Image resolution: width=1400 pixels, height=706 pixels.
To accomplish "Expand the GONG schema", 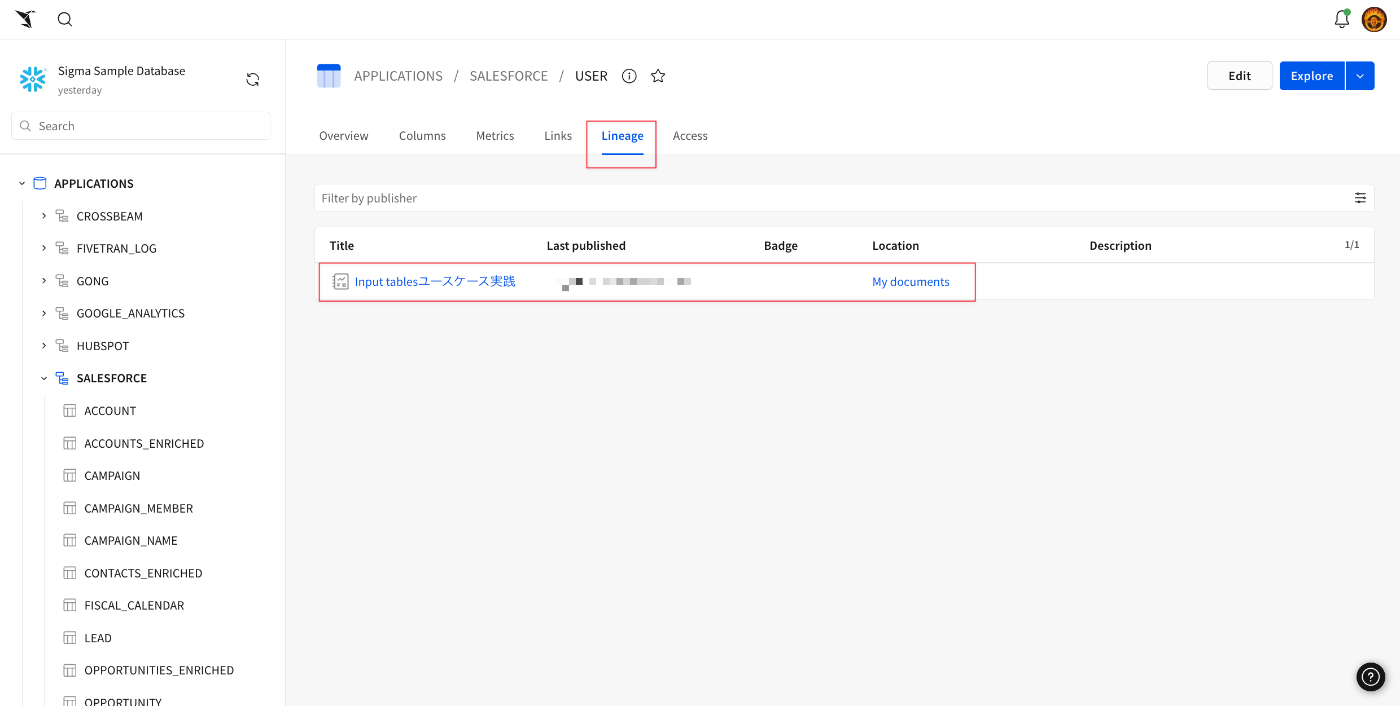I will [x=44, y=281].
